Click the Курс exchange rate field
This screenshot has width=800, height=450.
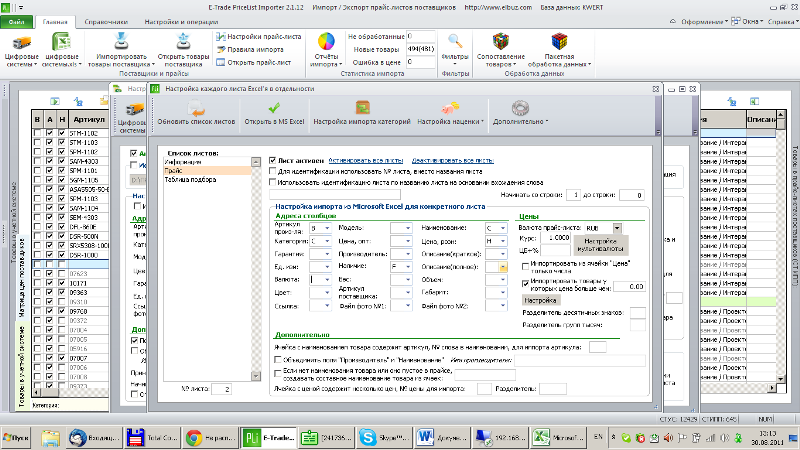pos(555,238)
